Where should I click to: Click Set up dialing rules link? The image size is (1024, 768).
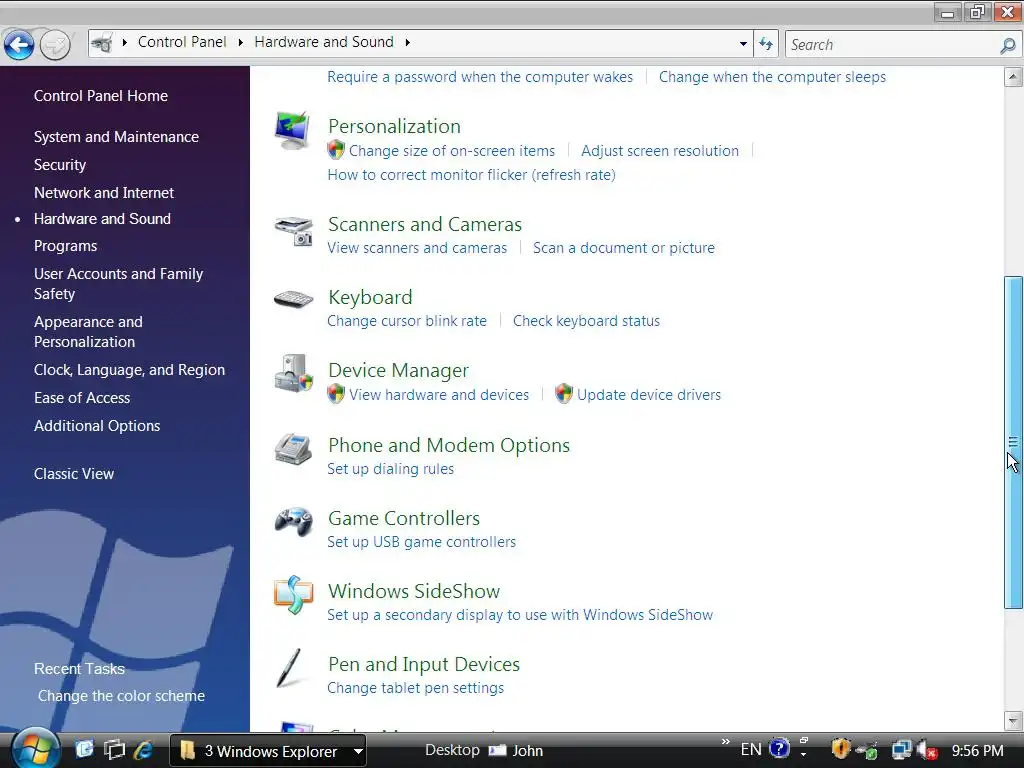coord(391,469)
